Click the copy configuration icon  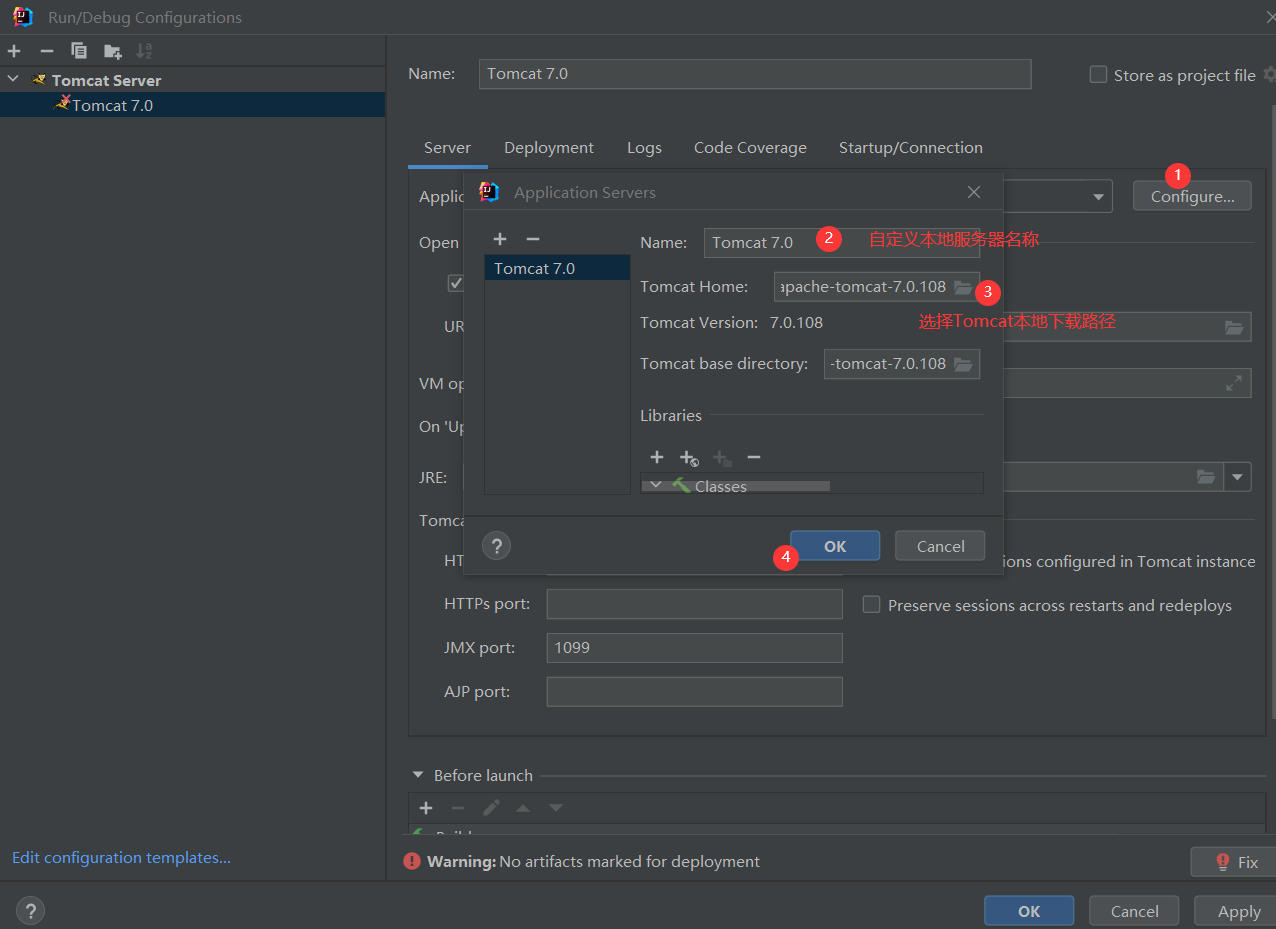[79, 51]
